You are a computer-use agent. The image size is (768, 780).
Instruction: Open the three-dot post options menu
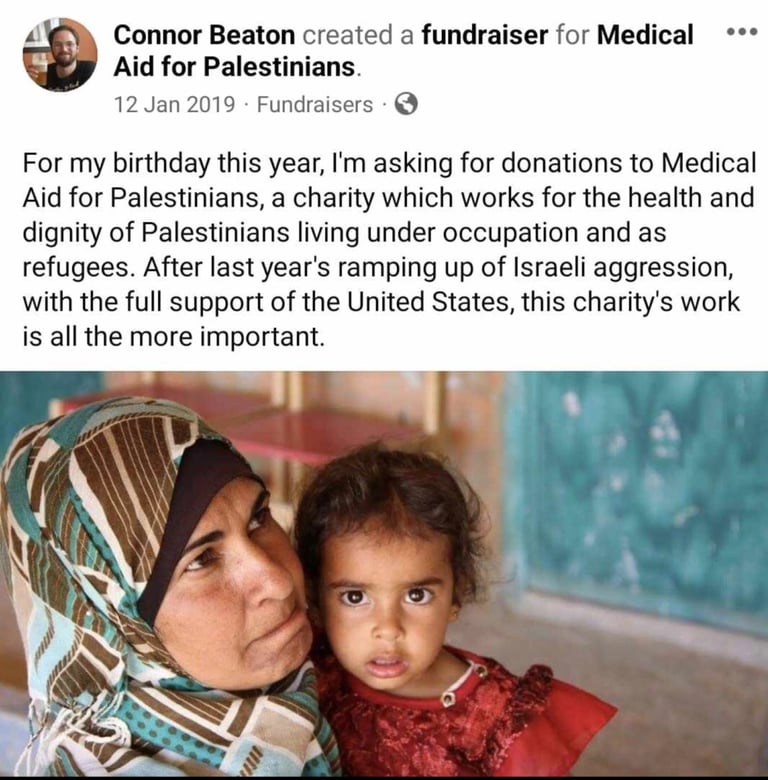741,32
